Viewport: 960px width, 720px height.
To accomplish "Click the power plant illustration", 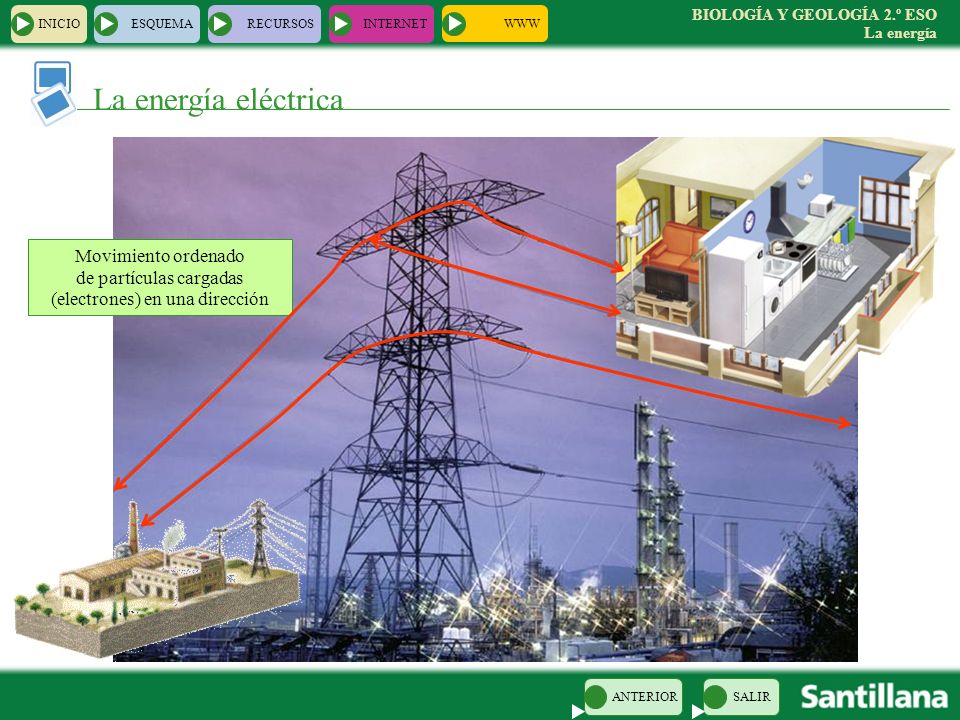I will point(159,579).
